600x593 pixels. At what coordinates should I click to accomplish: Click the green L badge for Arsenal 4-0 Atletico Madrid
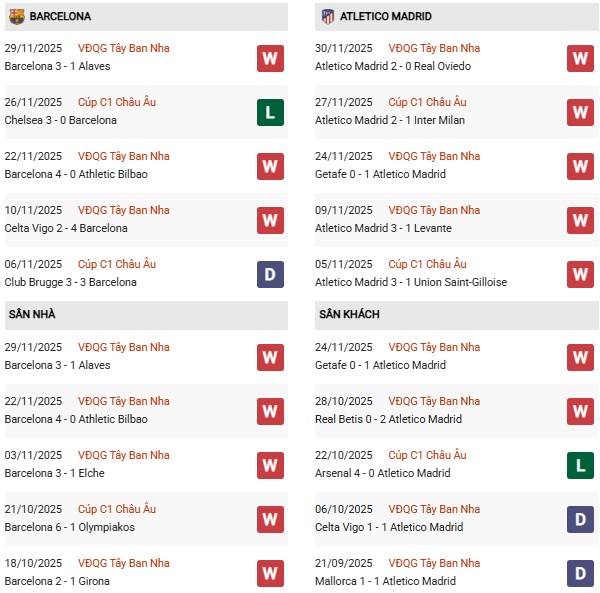(580, 465)
